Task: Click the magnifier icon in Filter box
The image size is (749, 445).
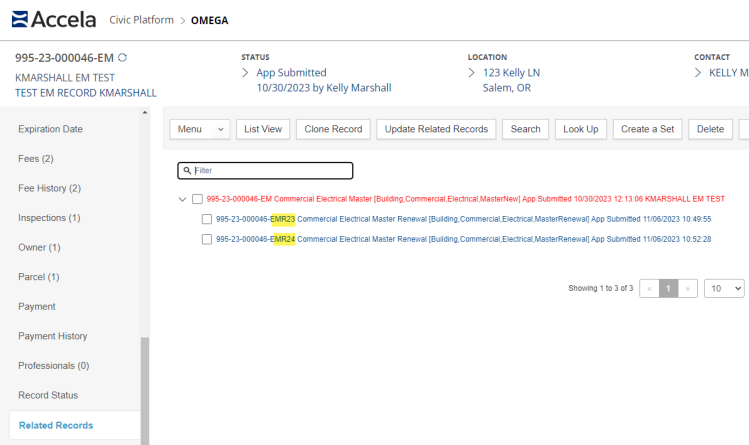Action: click(187, 171)
